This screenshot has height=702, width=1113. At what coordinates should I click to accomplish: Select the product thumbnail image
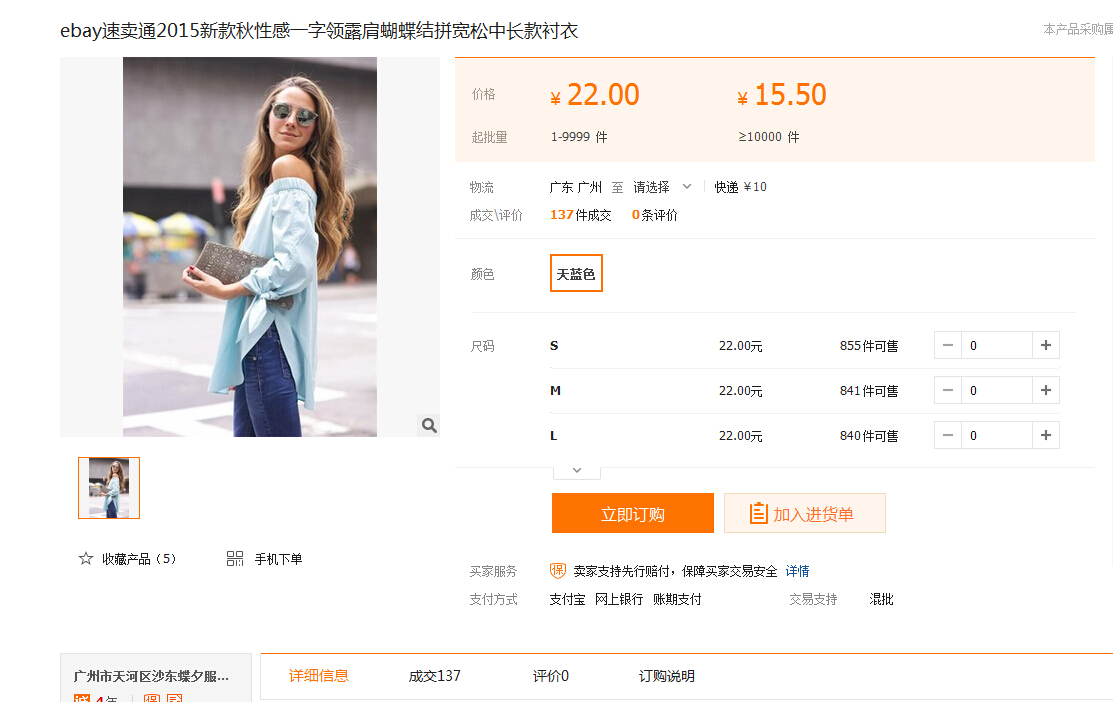click(109, 488)
